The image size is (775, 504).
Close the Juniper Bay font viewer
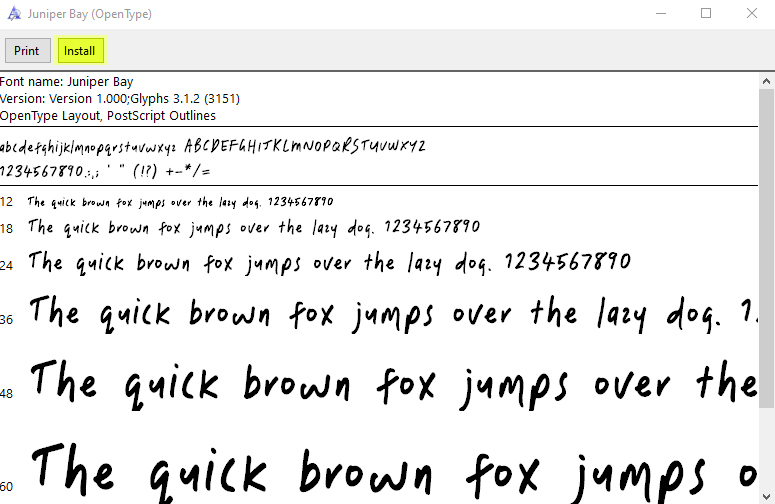pyautogui.click(x=752, y=13)
